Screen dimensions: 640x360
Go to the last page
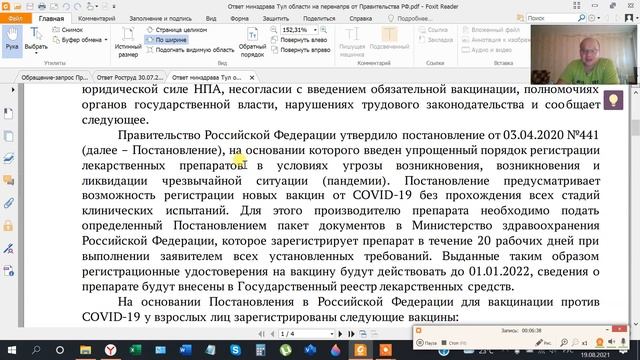[351, 334]
